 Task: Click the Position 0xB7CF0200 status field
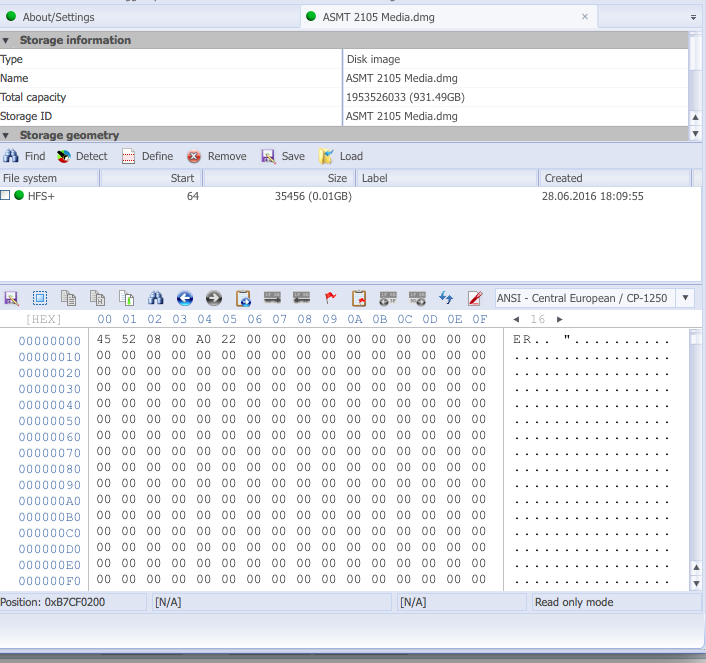73,603
